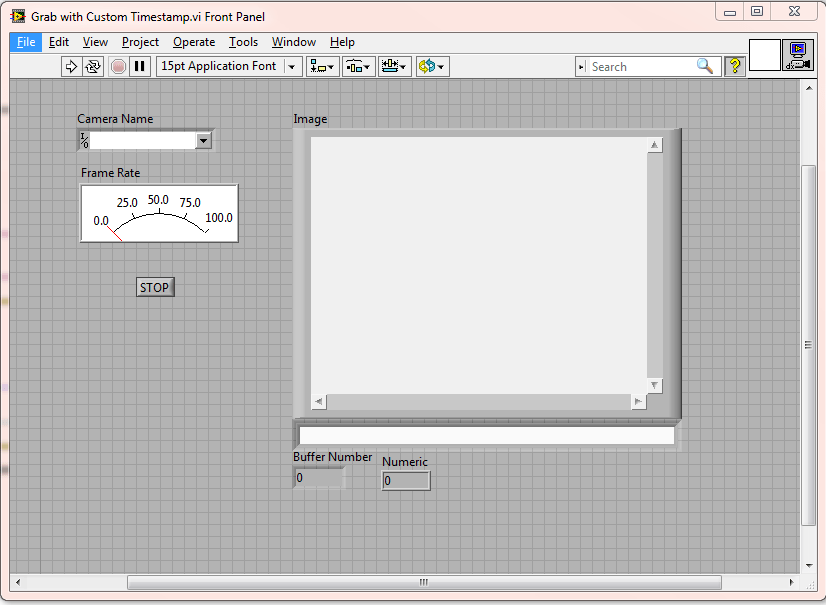Open the Resize Objects menu
The width and height of the screenshot is (826, 605).
395,66
